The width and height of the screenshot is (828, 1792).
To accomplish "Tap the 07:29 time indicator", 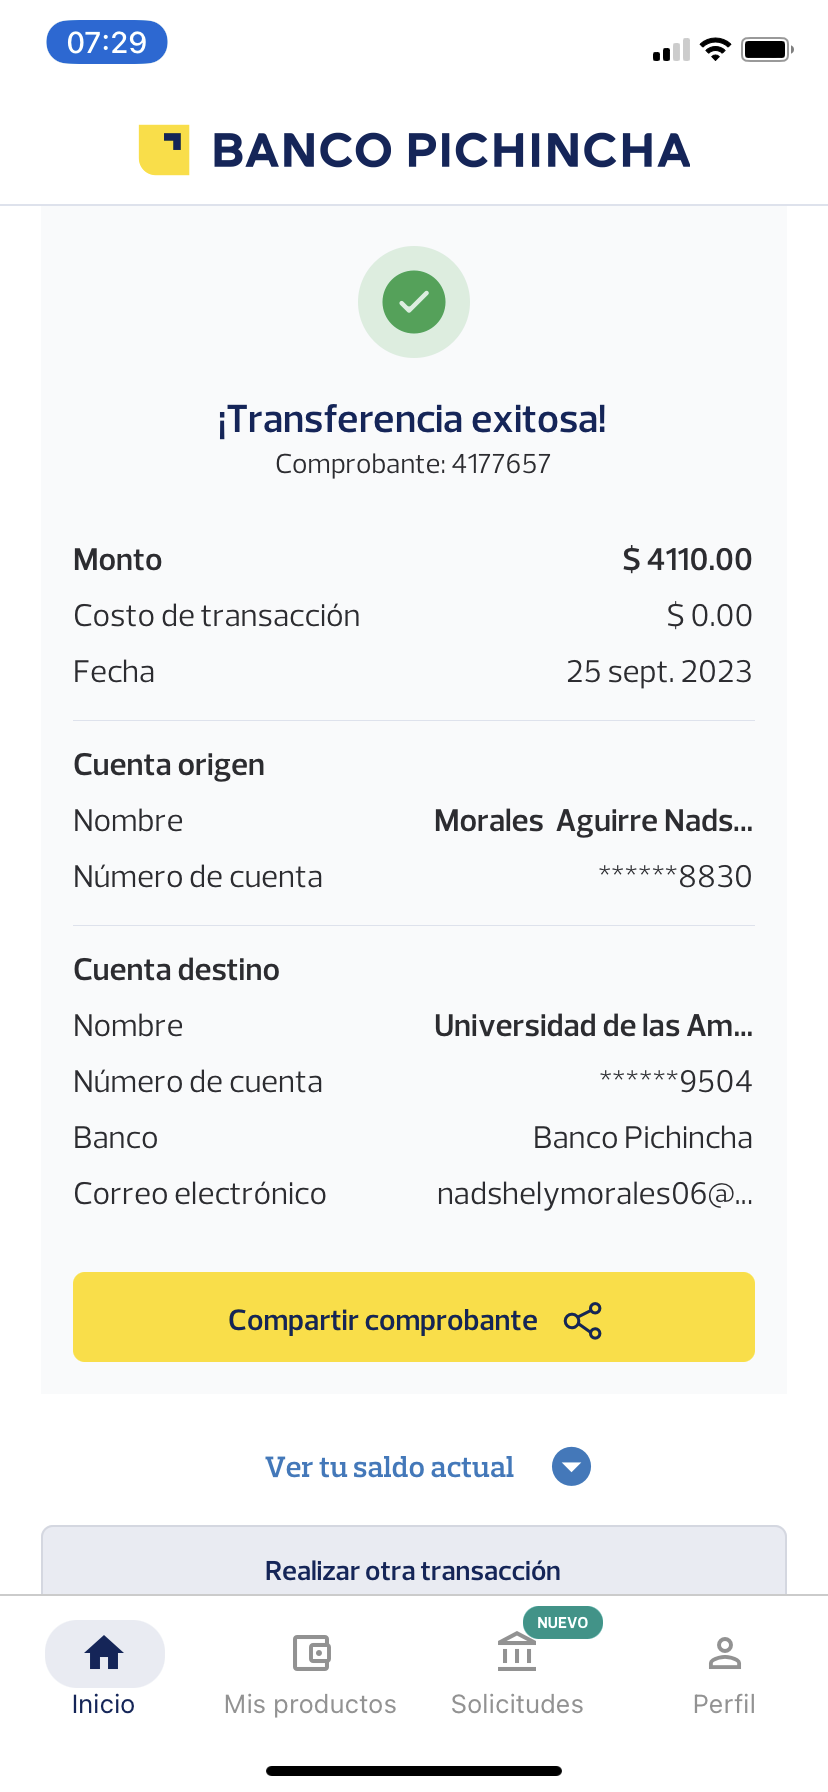I will (x=107, y=43).
